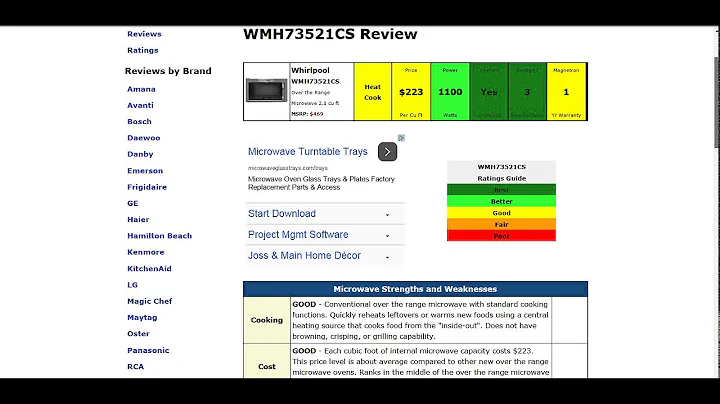Click the Better row in Ratings Guide
Screen dimensions: 720x404
(x=501, y=201)
